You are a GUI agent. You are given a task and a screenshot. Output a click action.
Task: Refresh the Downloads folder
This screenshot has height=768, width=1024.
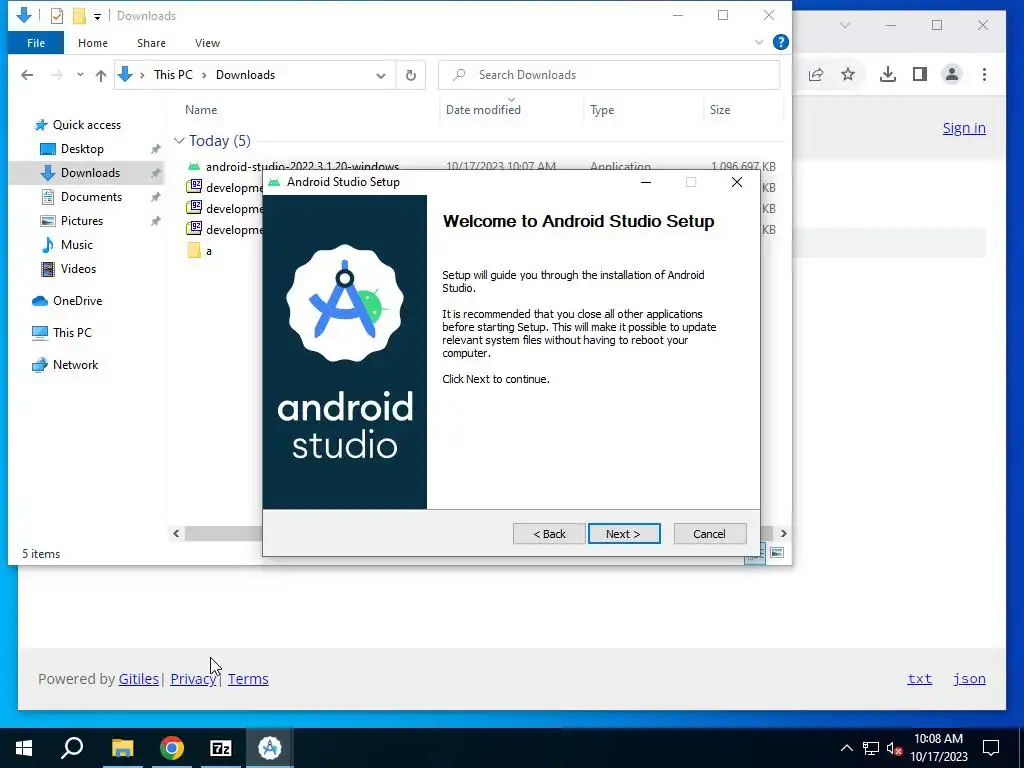point(411,76)
